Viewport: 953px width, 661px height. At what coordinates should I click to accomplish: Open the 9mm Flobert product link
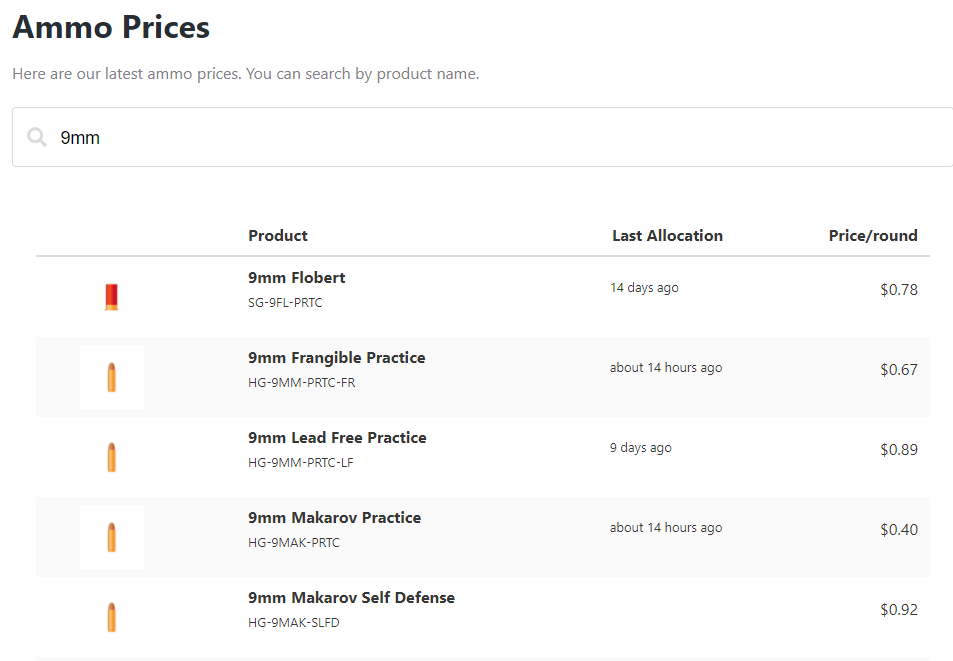[x=297, y=278]
